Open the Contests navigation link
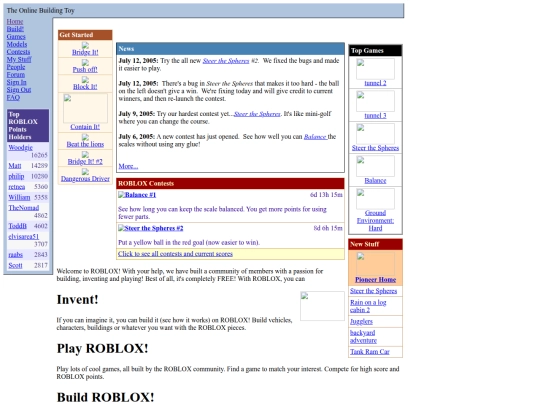Screen dimensions: 540x405 coord(18,52)
